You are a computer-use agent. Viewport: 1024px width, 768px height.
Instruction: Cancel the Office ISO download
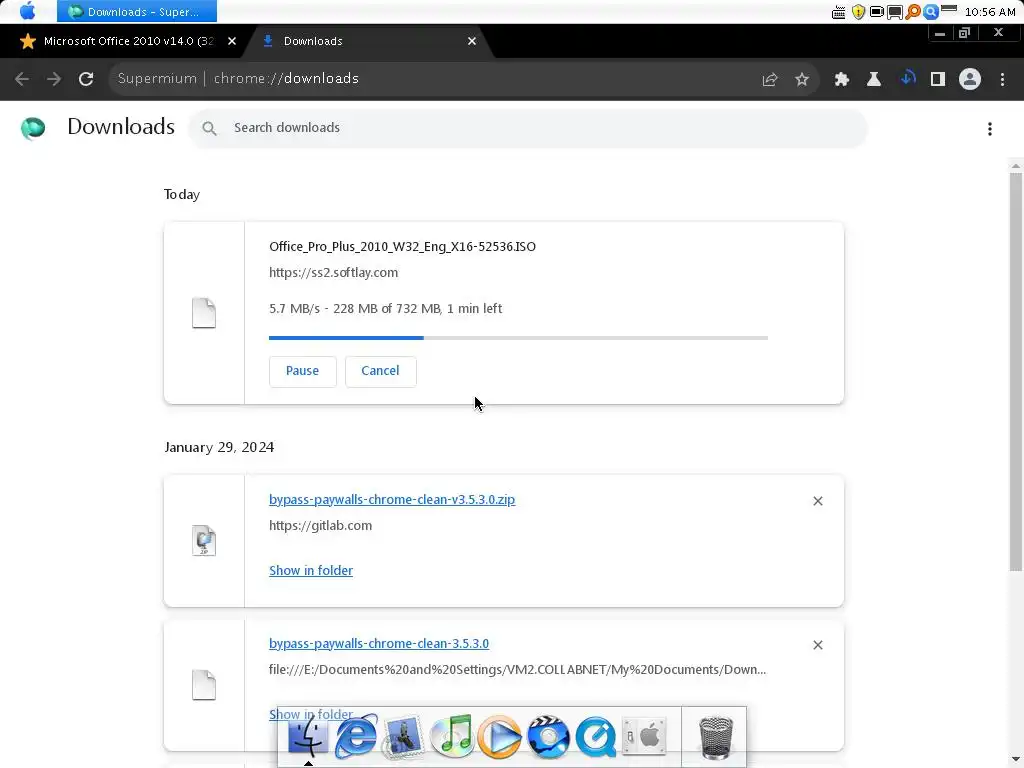(x=380, y=371)
